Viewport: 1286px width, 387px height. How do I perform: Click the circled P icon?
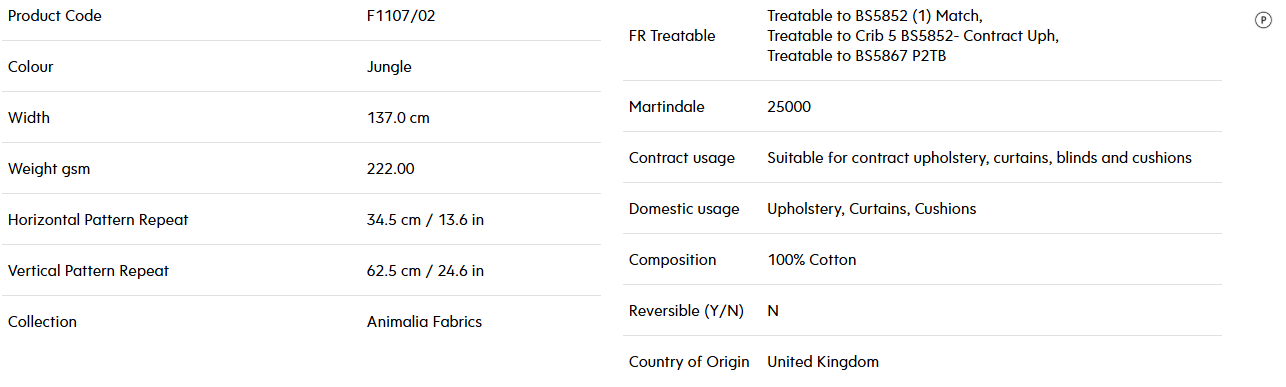pos(1262,20)
